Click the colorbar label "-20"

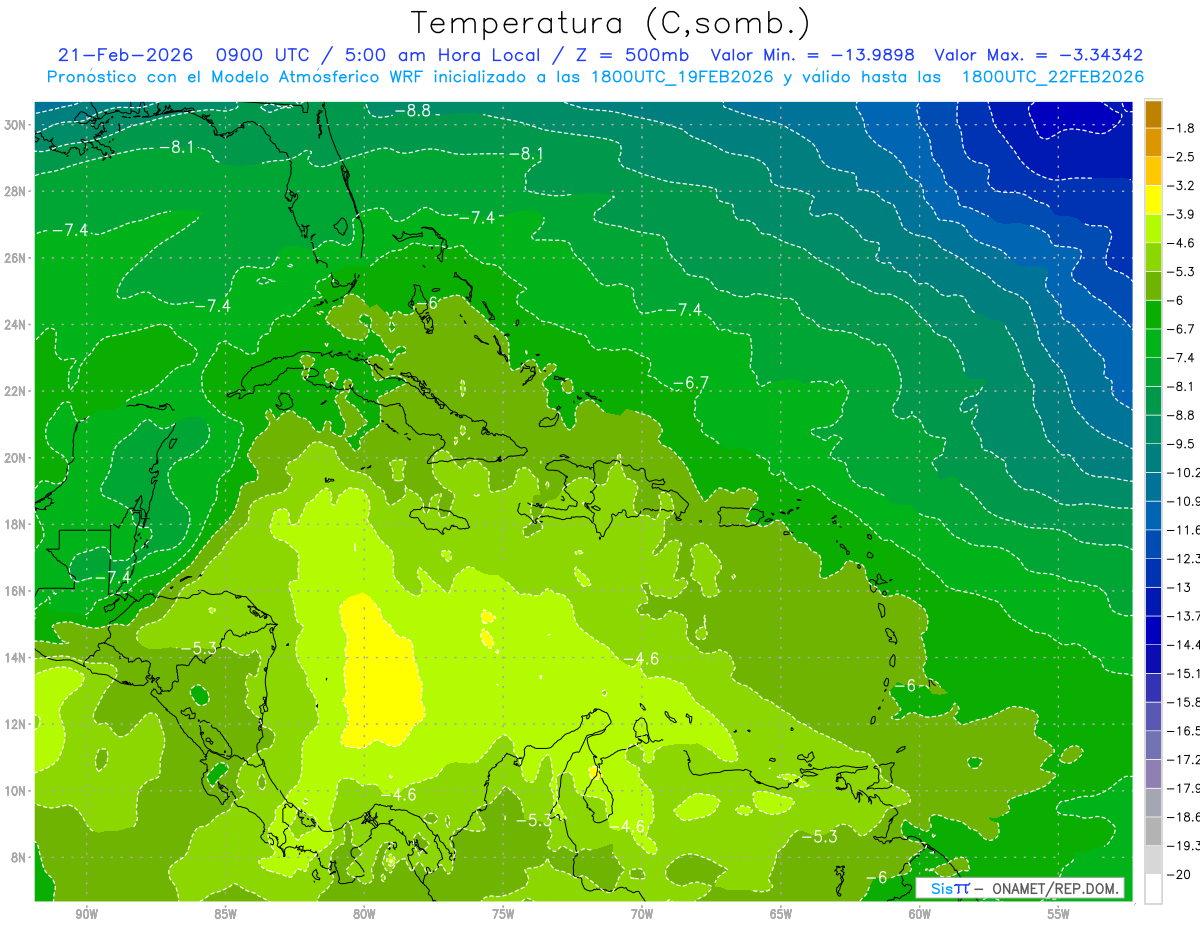(1180, 874)
